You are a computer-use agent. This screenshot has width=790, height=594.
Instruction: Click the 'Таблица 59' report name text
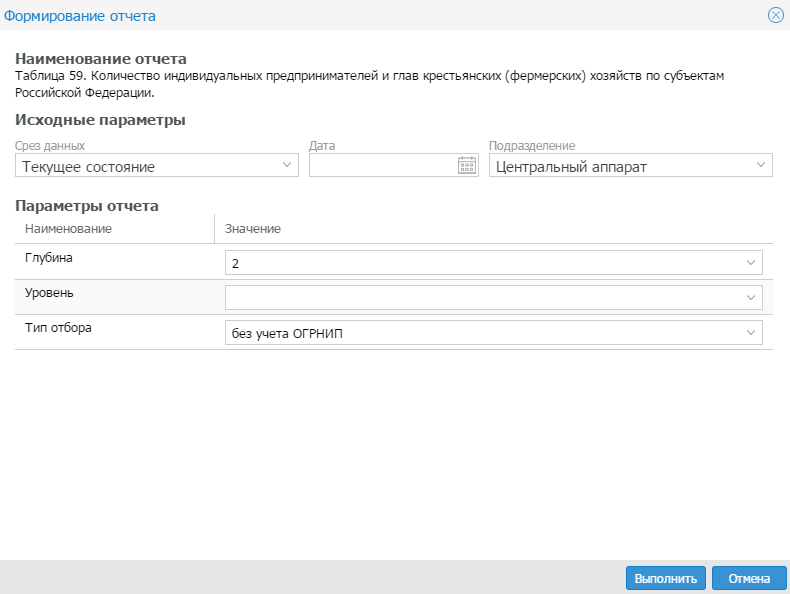369,84
